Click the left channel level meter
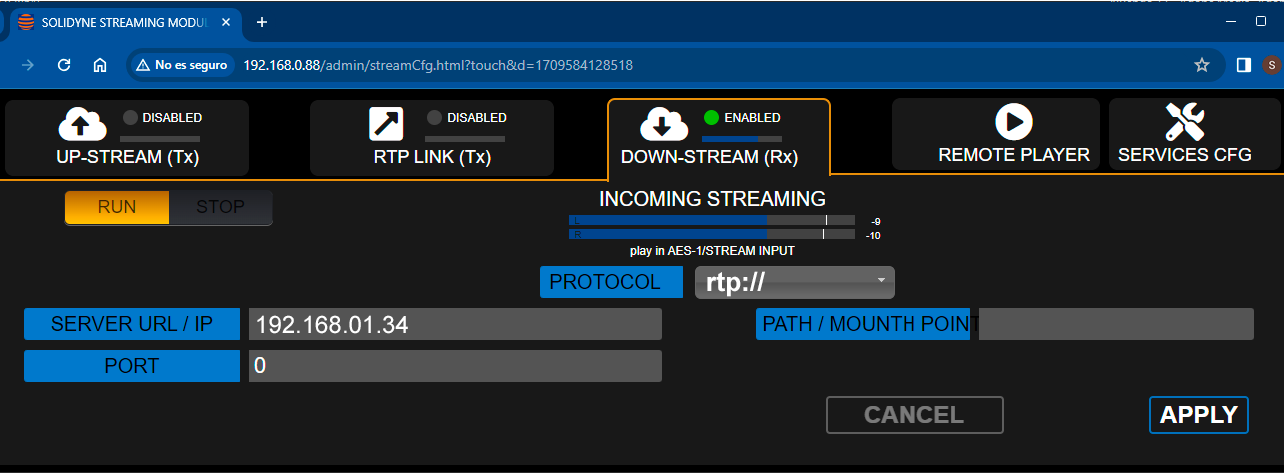 pos(712,220)
